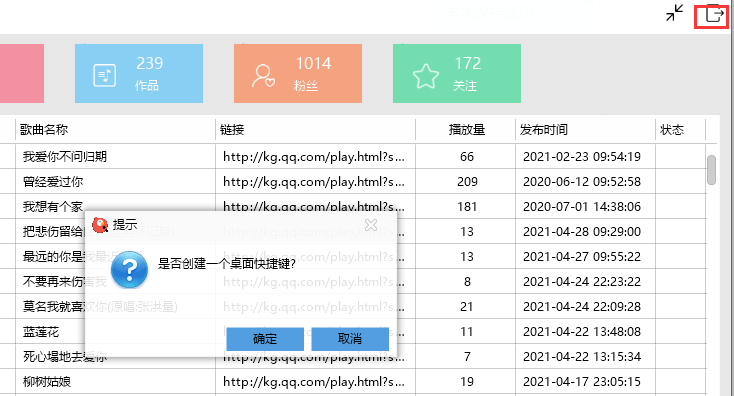
Task: Click play count 19
Action: click(467, 382)
